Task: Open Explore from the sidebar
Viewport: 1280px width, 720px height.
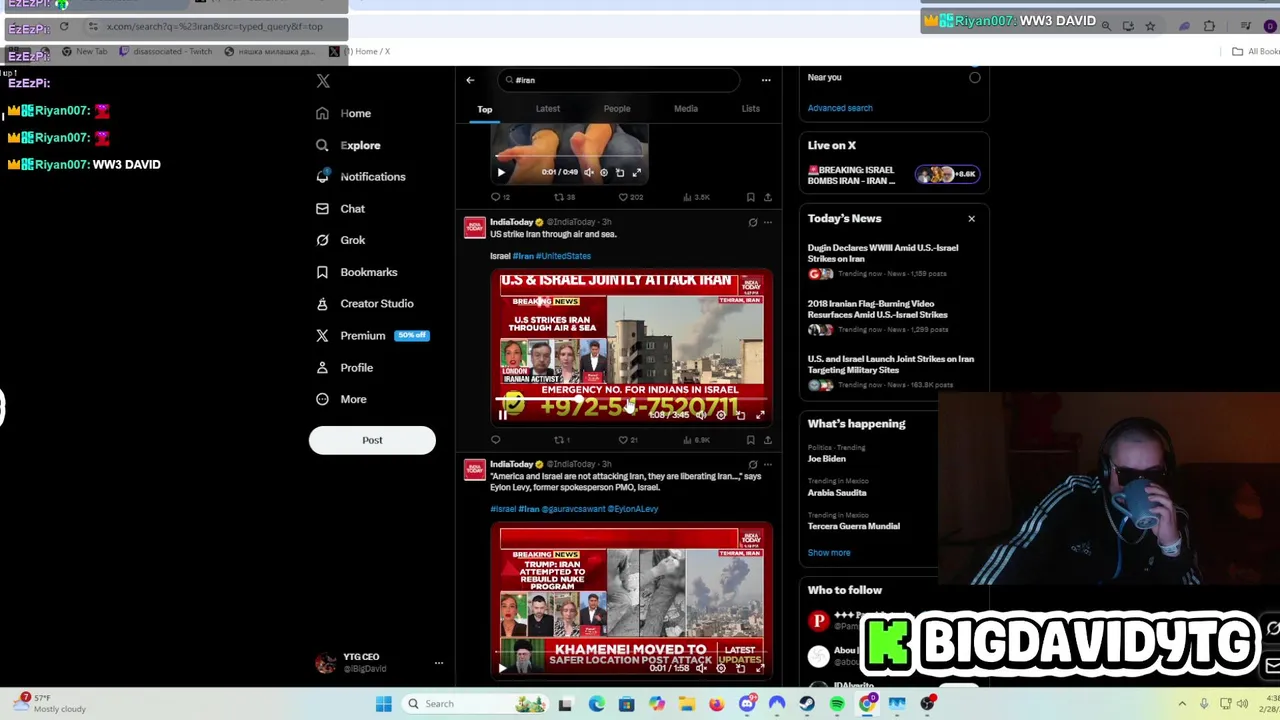Action: click(x=348, y=146)
